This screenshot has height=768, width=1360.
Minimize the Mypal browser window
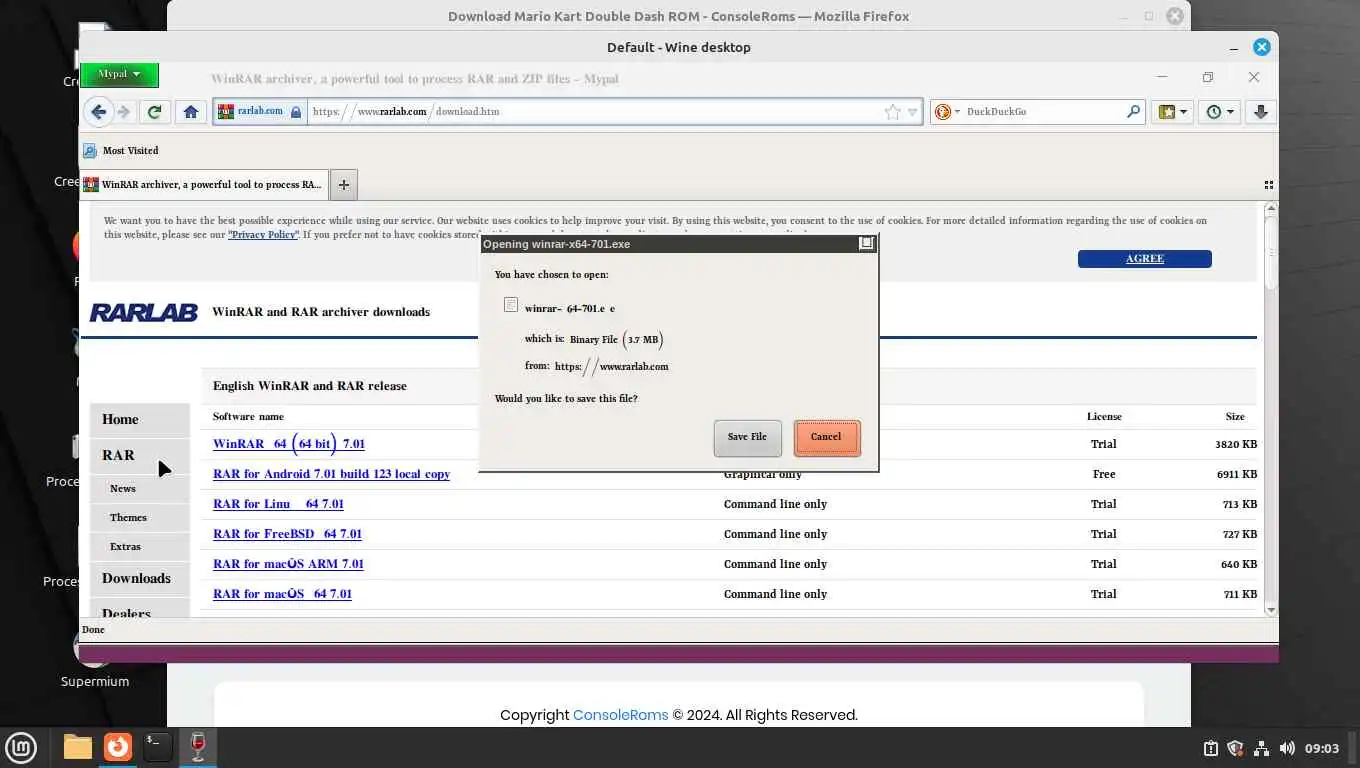click(x=1162, y=77)
